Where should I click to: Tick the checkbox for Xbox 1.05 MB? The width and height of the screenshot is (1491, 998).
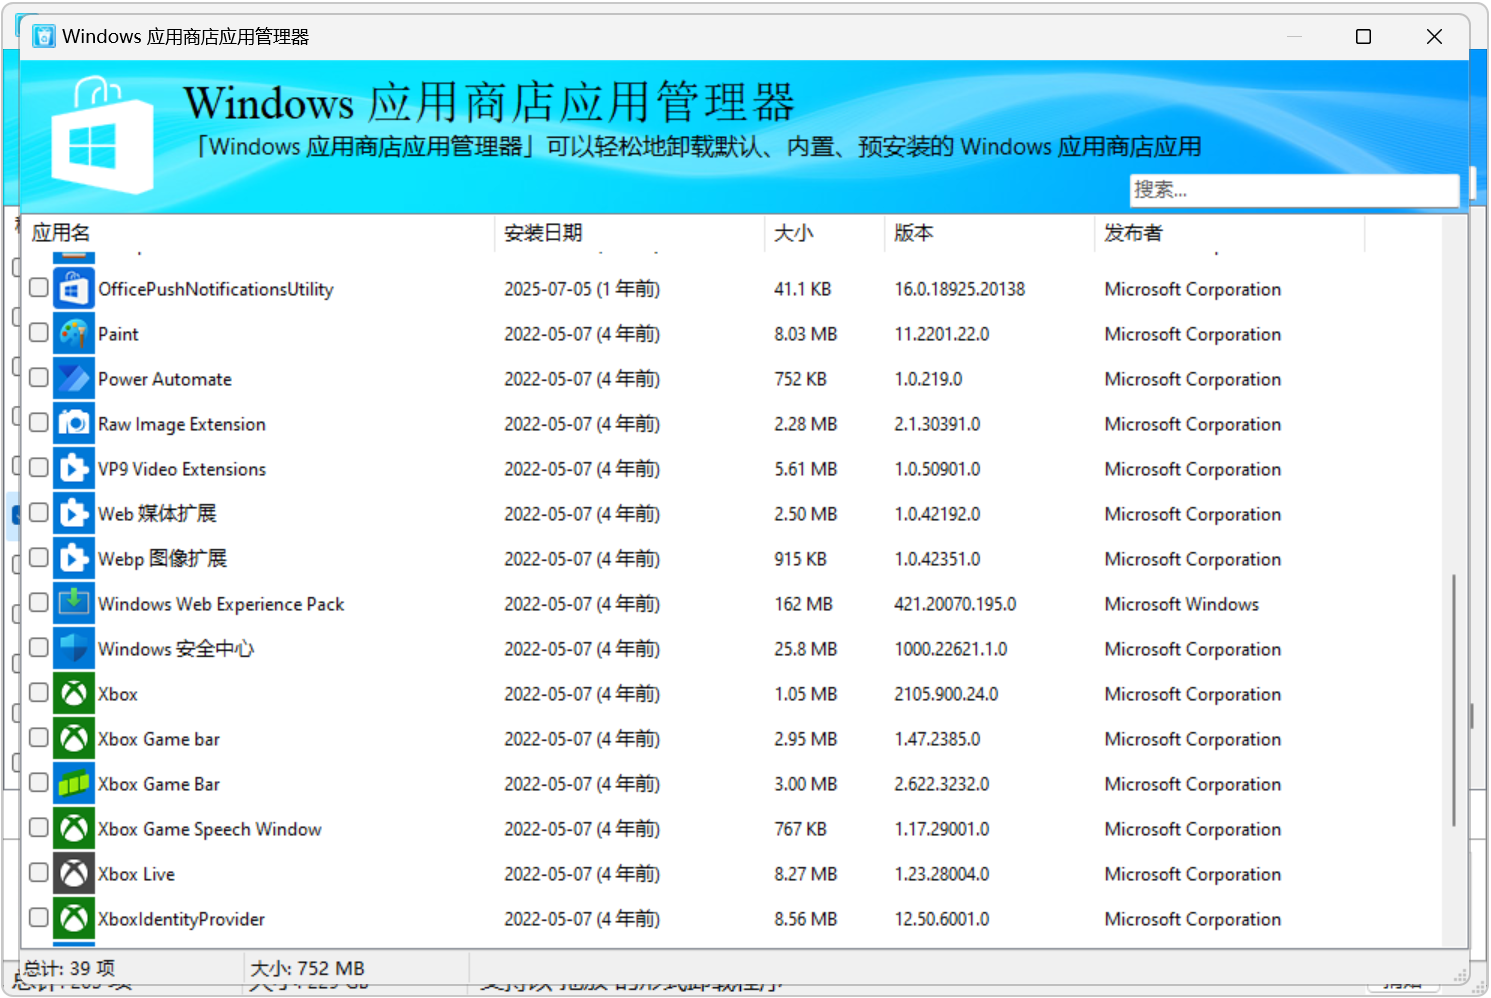[39, 693]
